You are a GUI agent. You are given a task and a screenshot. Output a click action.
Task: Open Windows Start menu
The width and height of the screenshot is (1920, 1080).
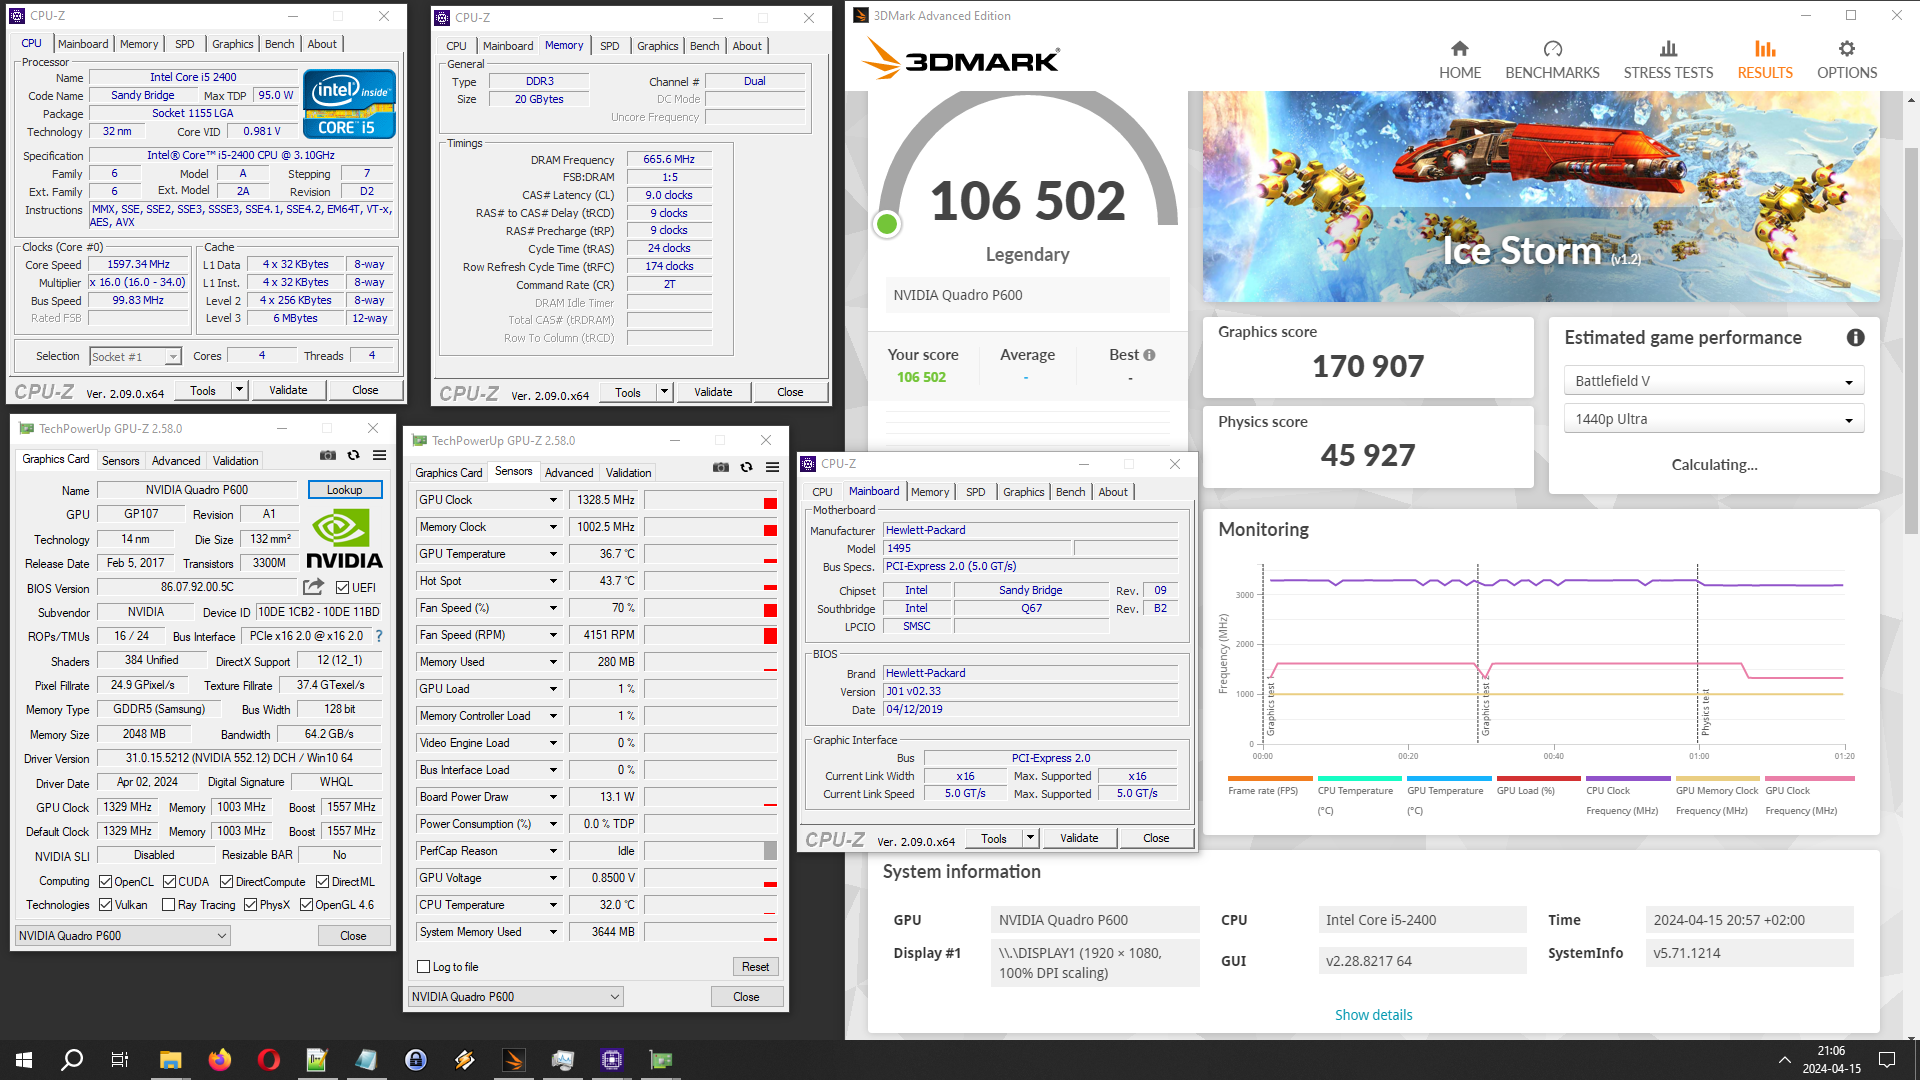(x=24, y=1060)
